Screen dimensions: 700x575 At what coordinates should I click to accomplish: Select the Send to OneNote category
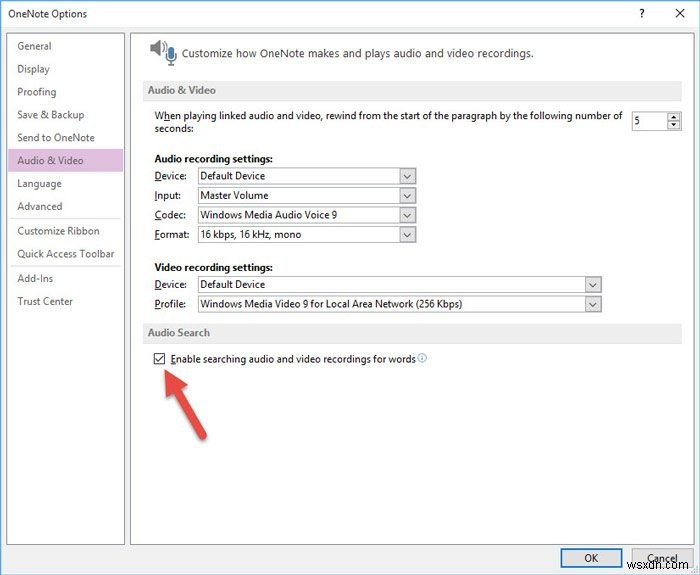(x=65, y=138)
